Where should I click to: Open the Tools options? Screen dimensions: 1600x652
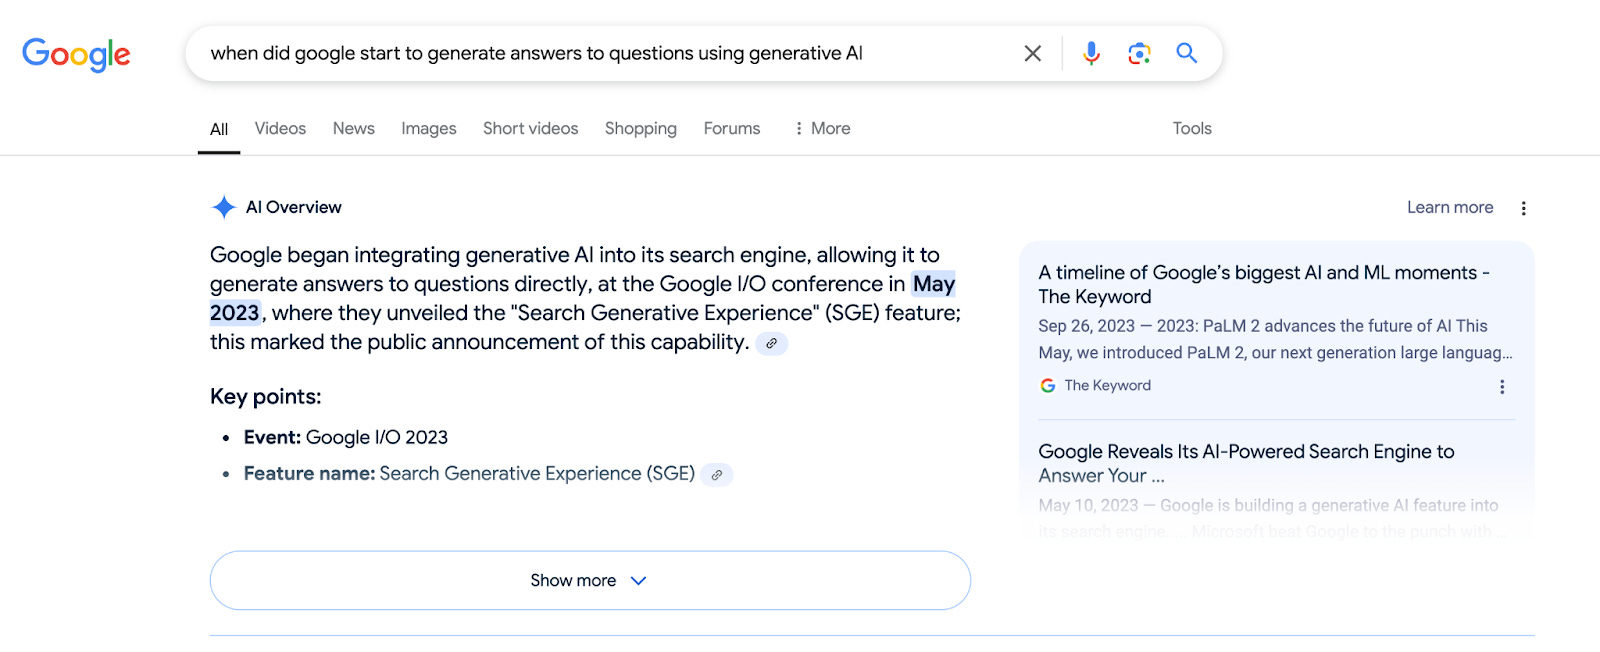[x=1191, y=128]
